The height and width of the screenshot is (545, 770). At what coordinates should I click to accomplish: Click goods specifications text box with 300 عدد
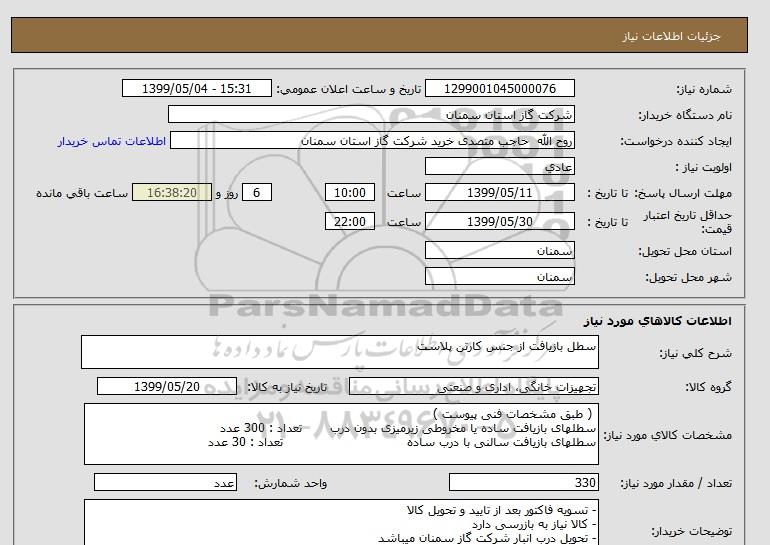click(x=341, y=434)
